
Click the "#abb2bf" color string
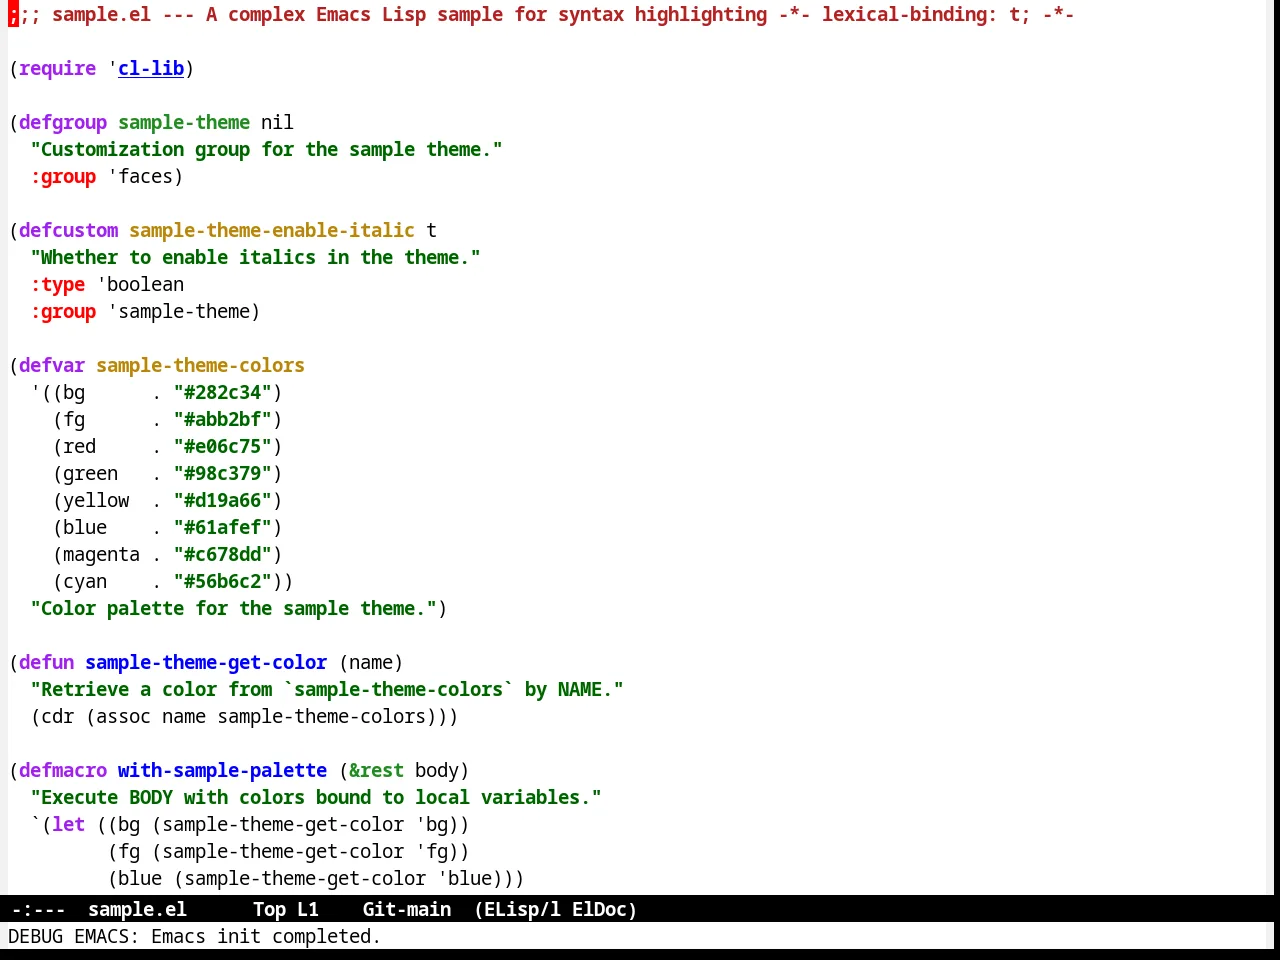222,419
